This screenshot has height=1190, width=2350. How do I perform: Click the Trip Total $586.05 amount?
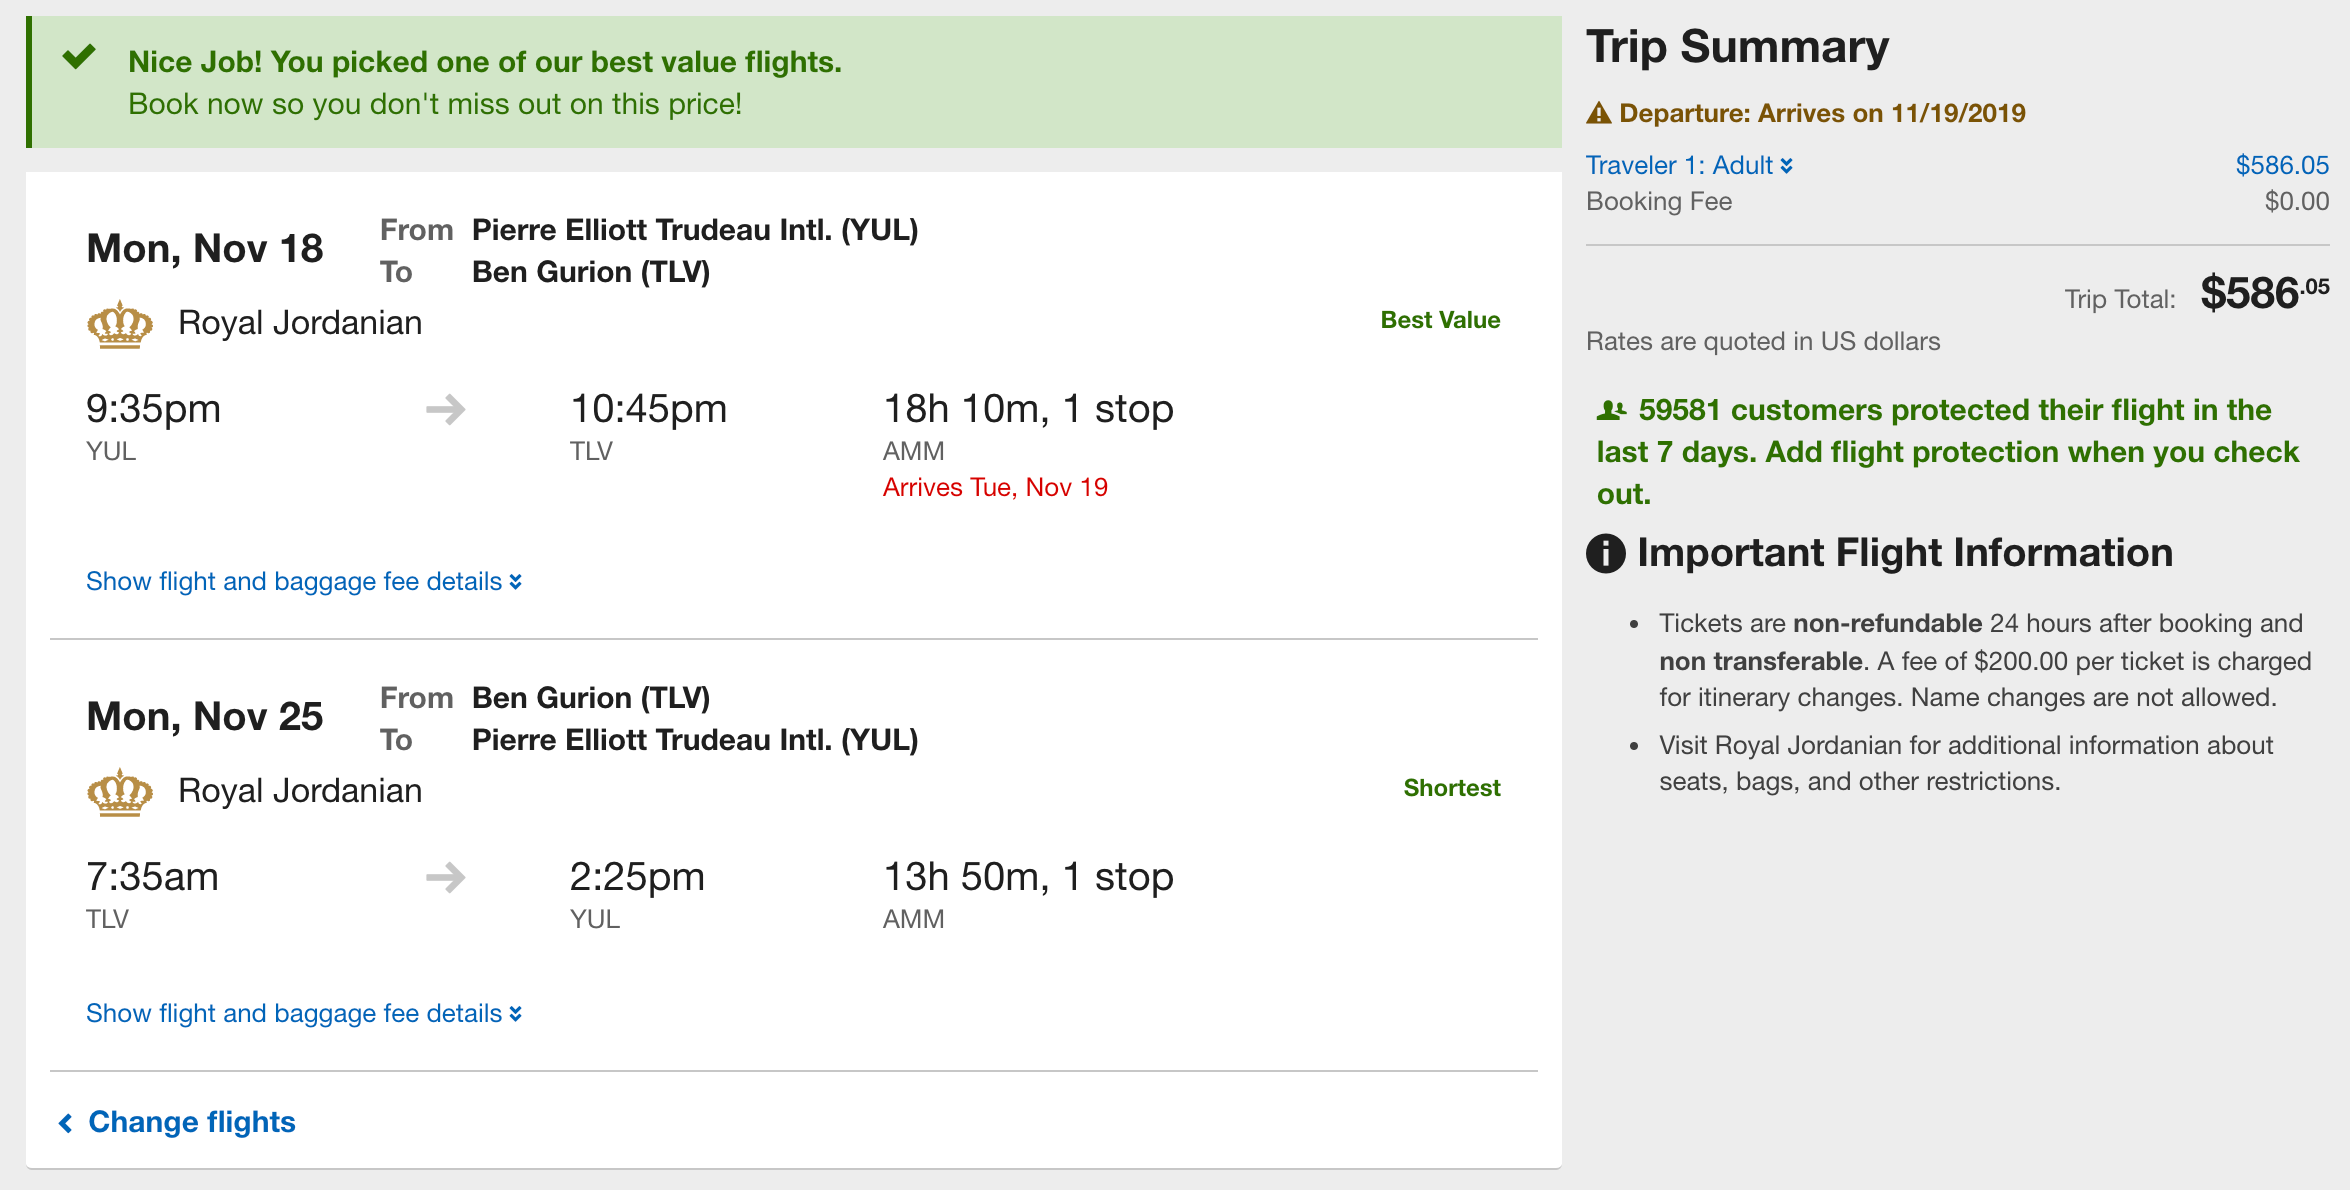click(x=2264, y=294)
